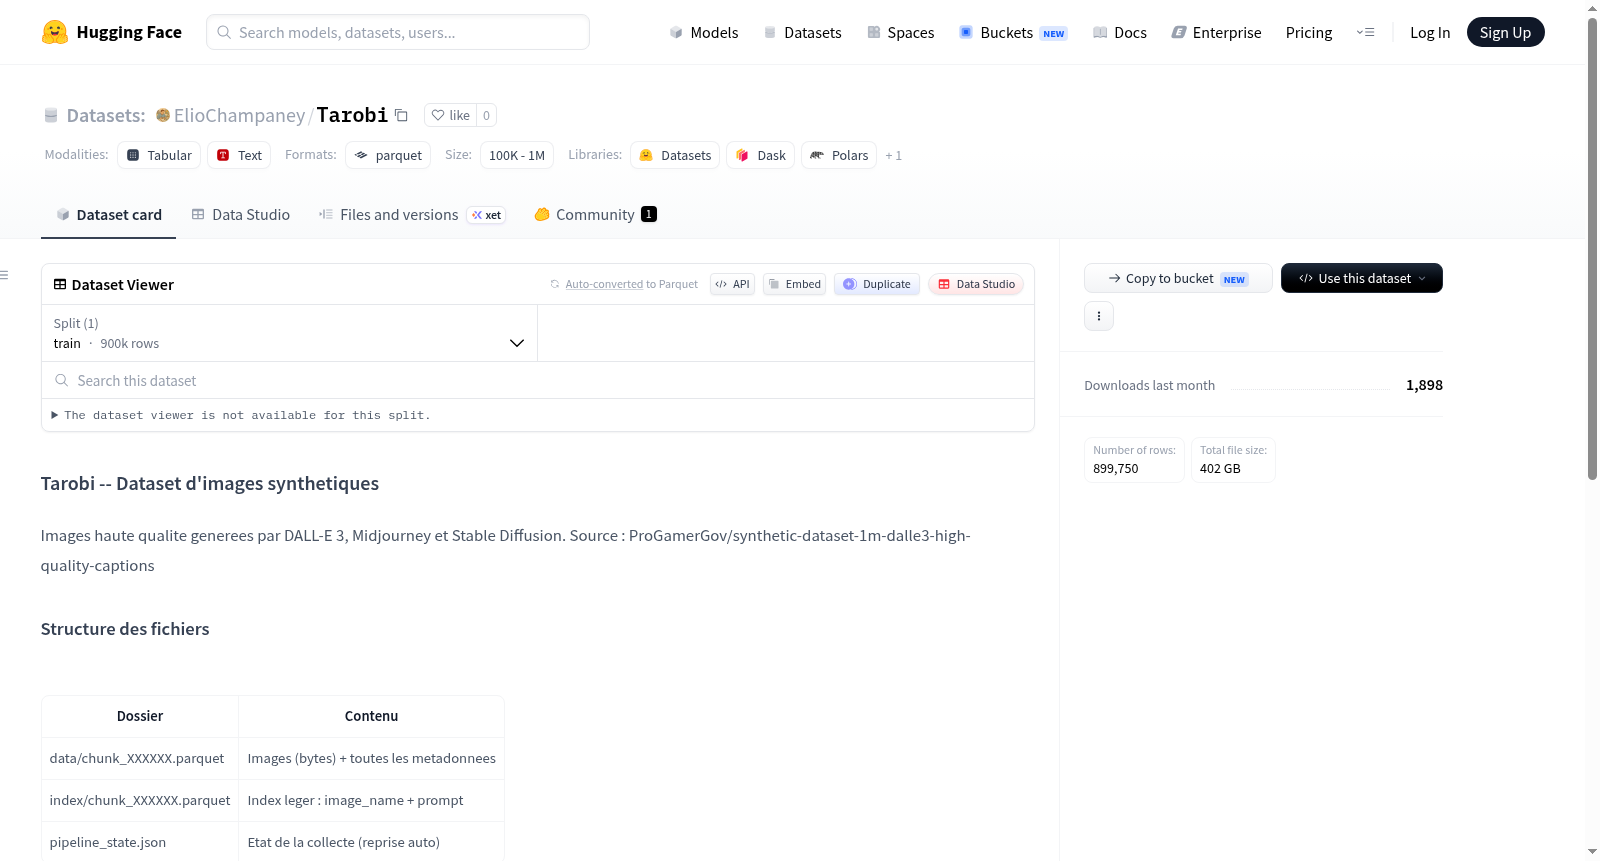Select the 100K - 1M size tag
Image resolution: width=1600 pixels, height=861 pixels.
(517, 155)
